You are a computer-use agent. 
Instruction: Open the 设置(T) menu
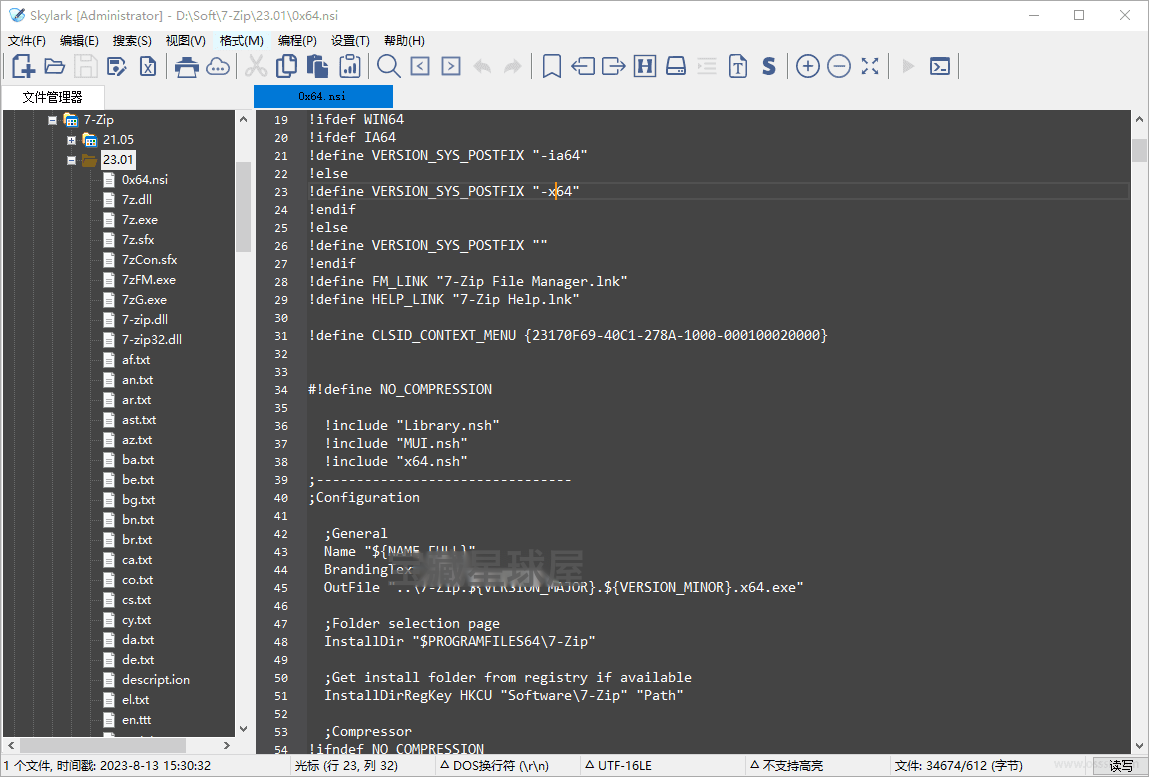point(350,41)
